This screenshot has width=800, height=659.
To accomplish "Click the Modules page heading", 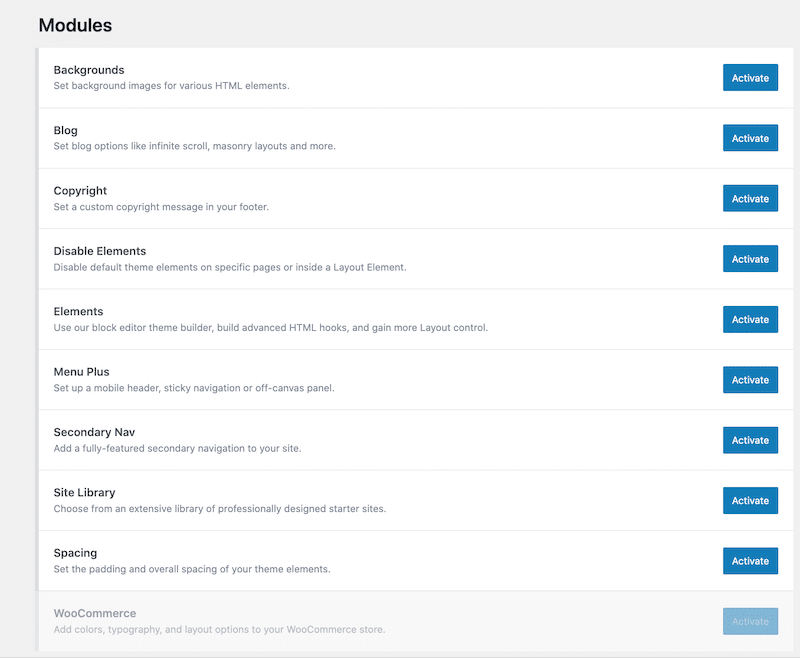I will (x=75, y=25).
